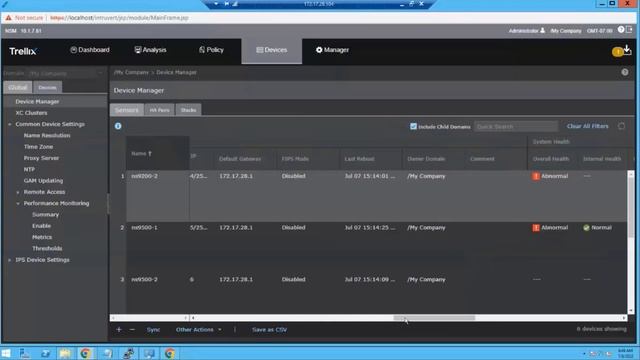Viewport: 640px width, 360px height.
Task: Open page help beside Device Manager breadcrumb
Action: (x=624, y=72)
